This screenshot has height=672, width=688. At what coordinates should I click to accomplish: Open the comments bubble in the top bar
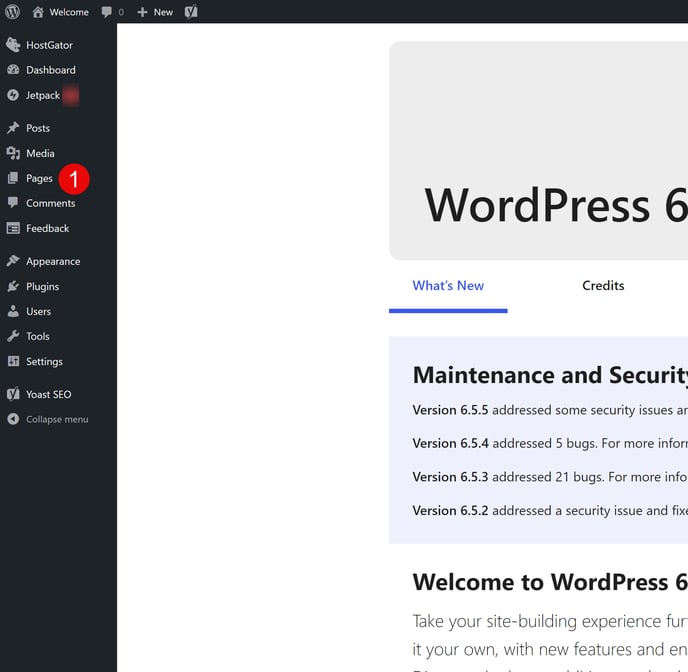tap(107, 12)
